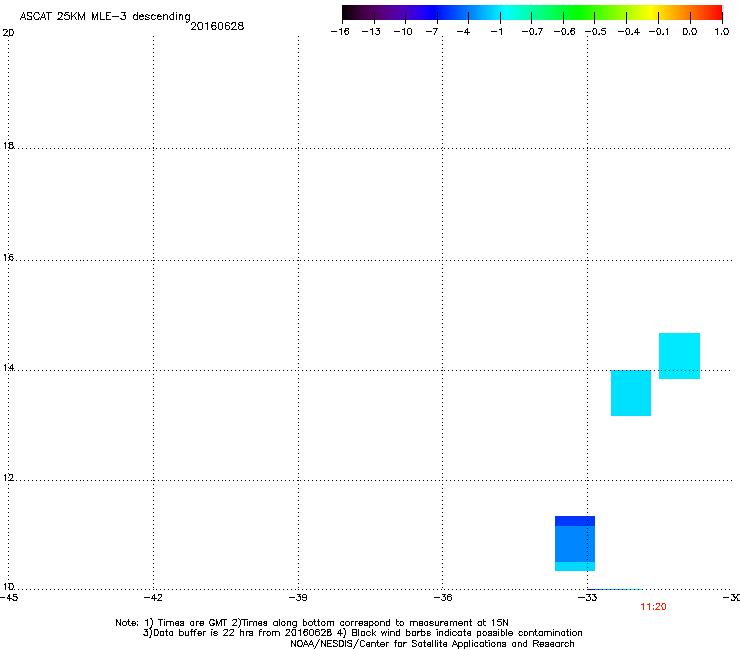Click the longitude -45 axis label
The height and width of the screenshot is (650, 740).
coord(8,598)
